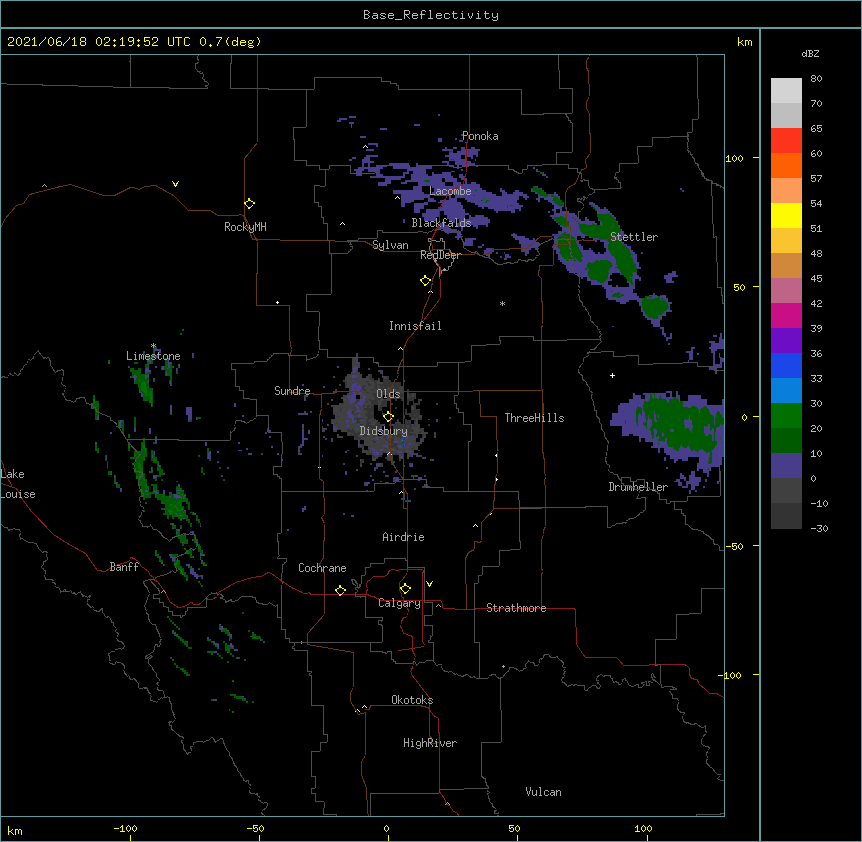The image size is (862, 842).
Task: Click the Blackfalds city label
Action: [441, 223]
